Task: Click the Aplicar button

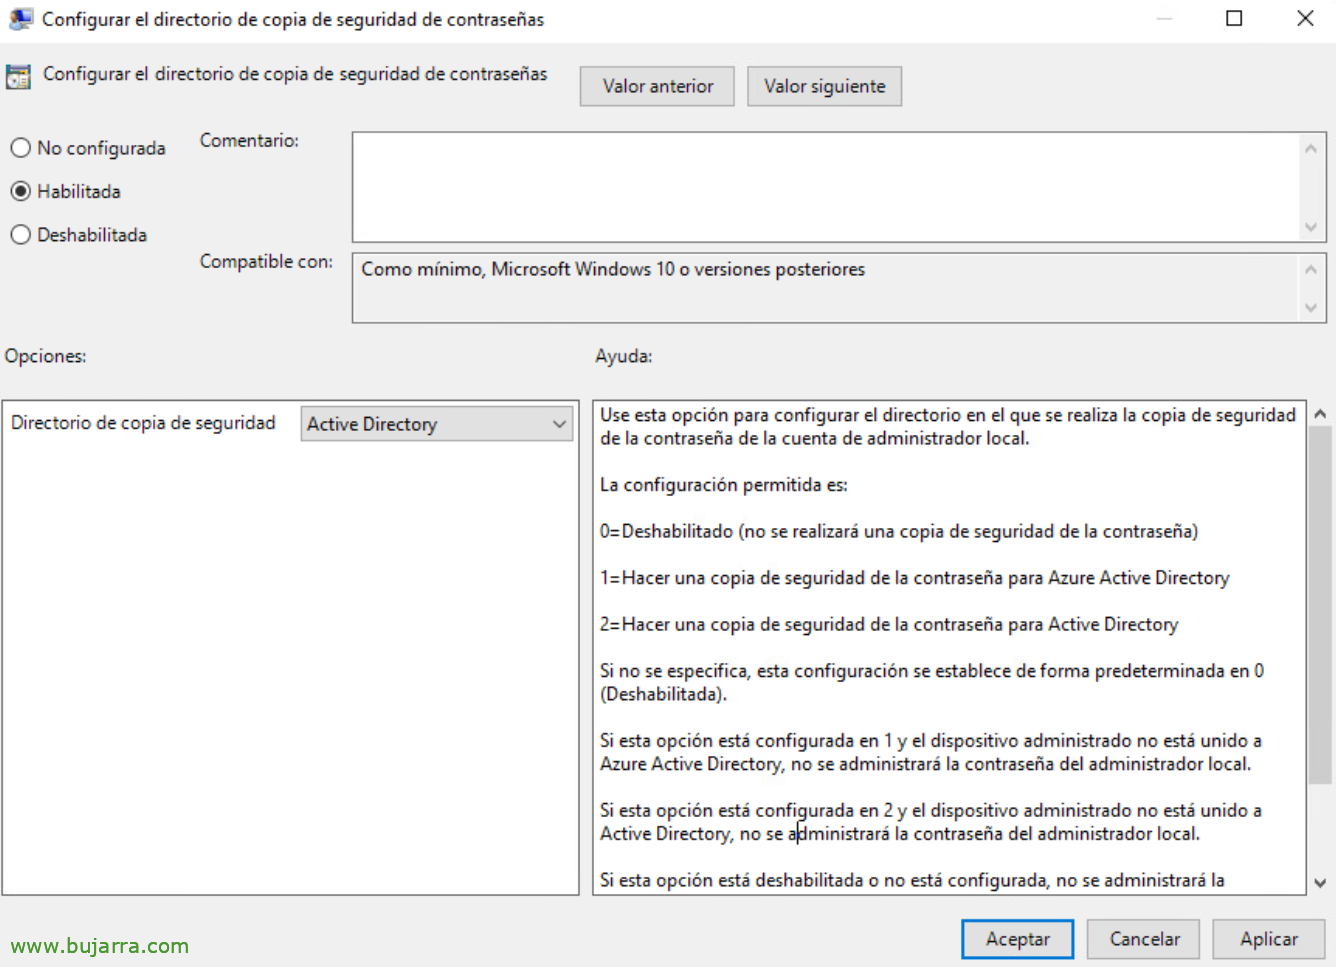Action: point(1269,939)
